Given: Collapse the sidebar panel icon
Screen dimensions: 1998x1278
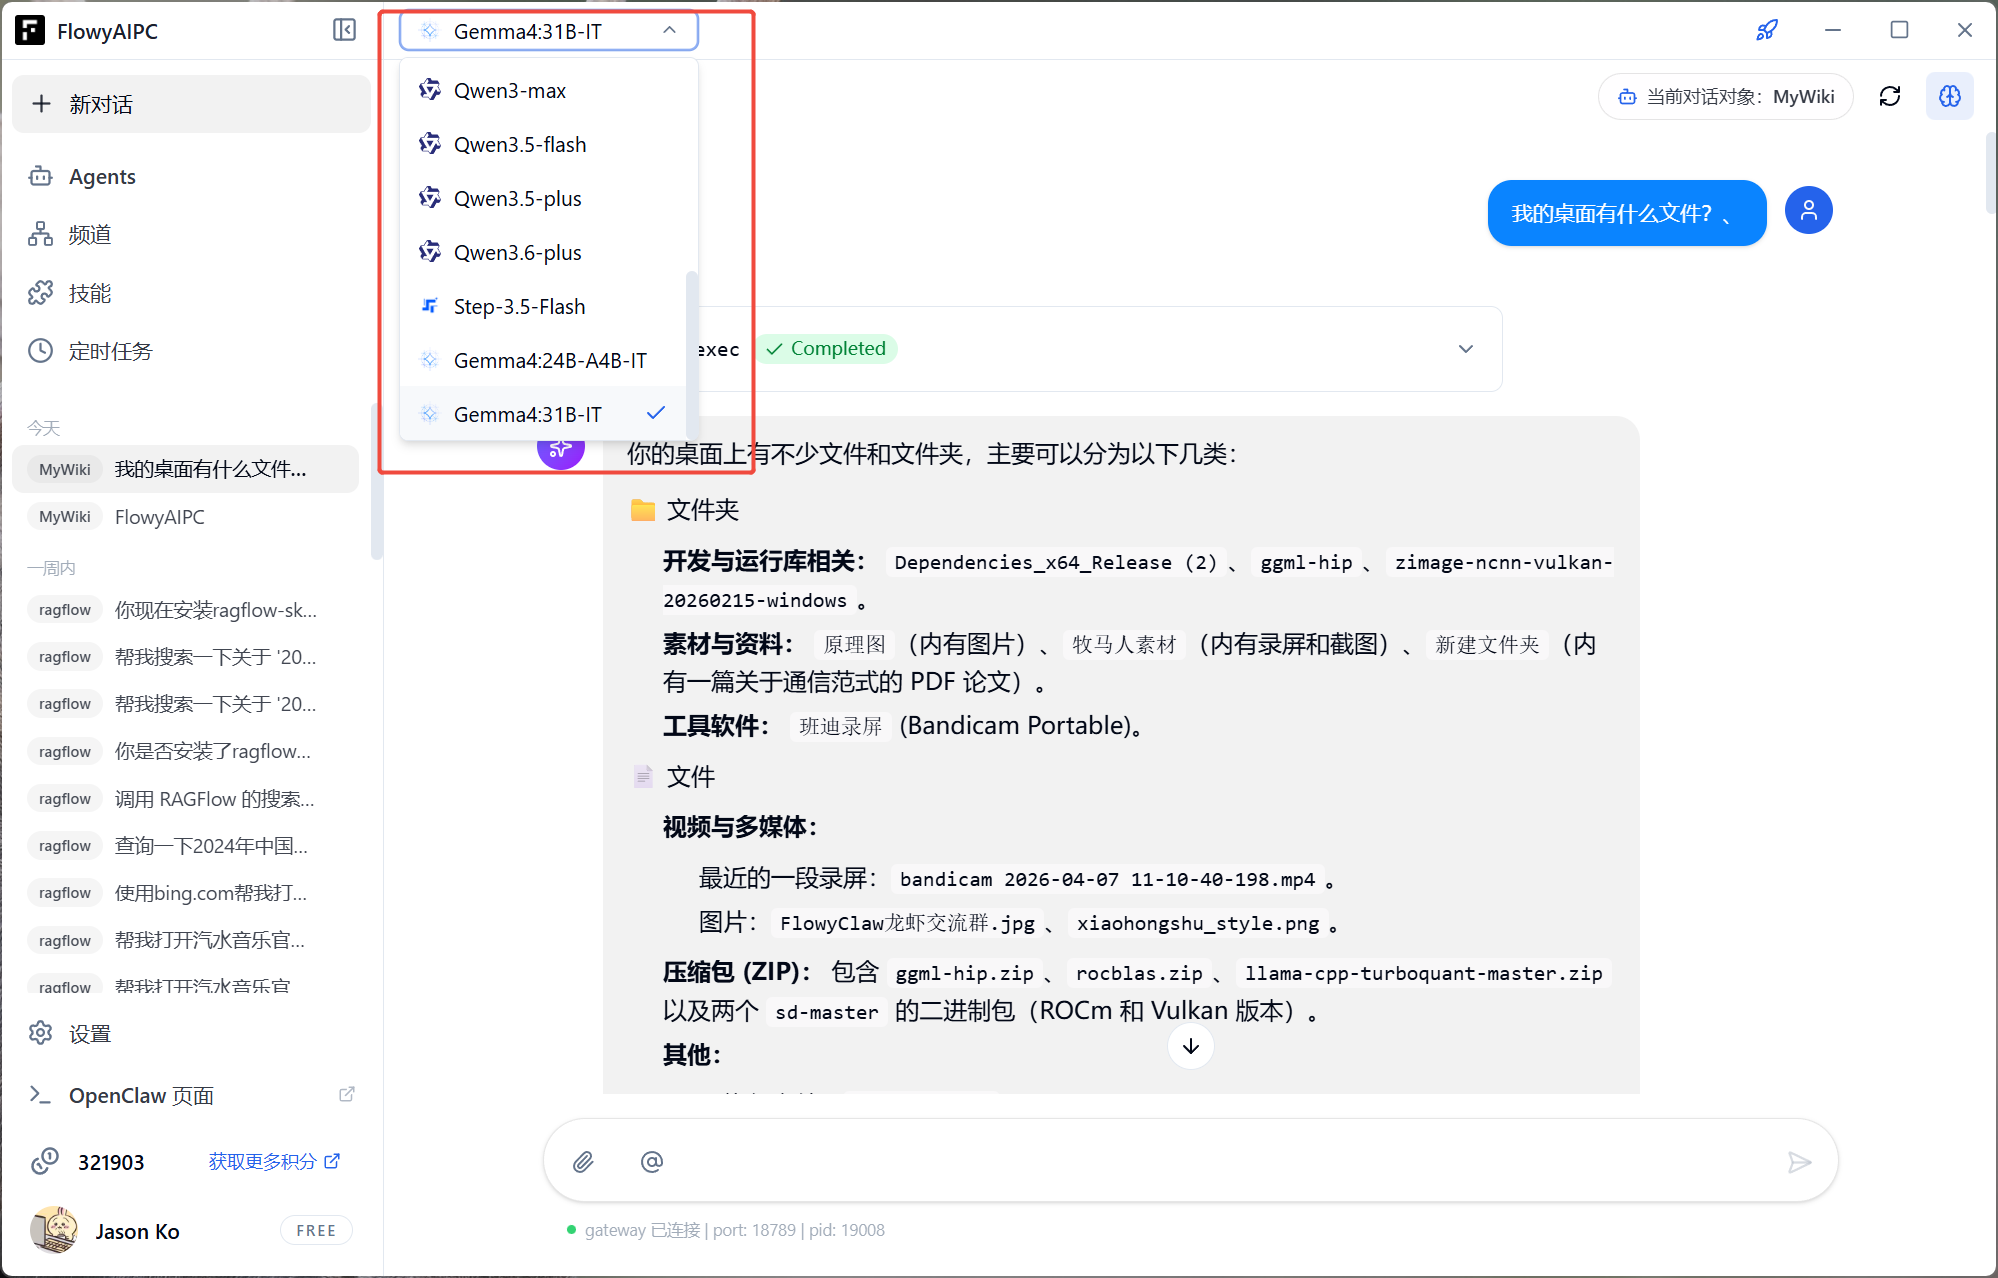Looking at the screenshot, I should click(x=344, y=30).
